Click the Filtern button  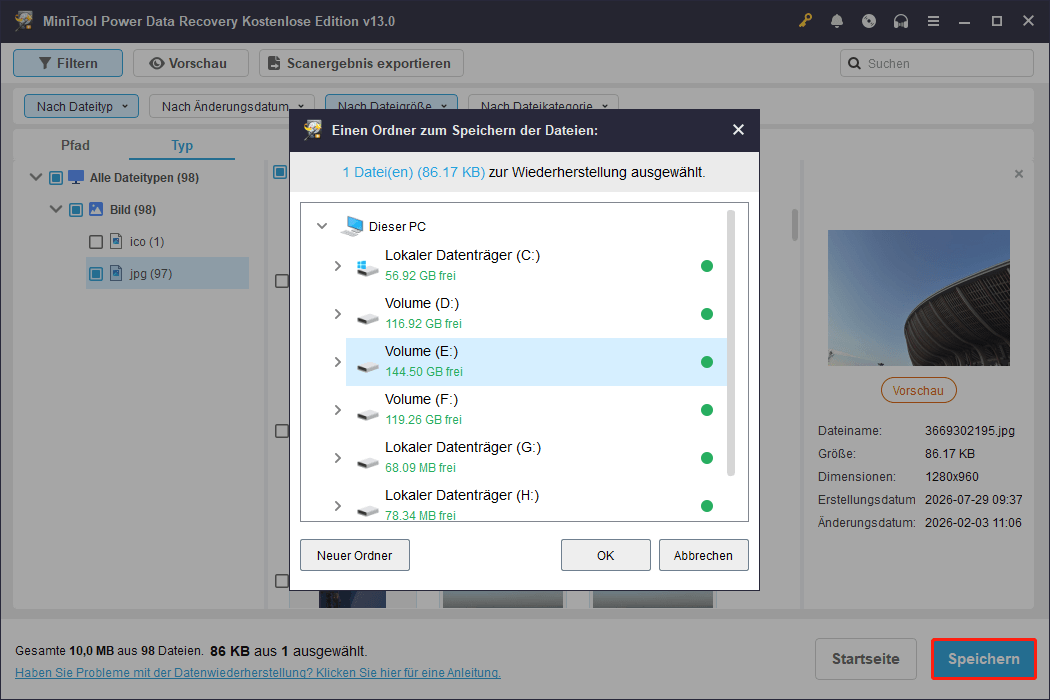tap(68, 63)
